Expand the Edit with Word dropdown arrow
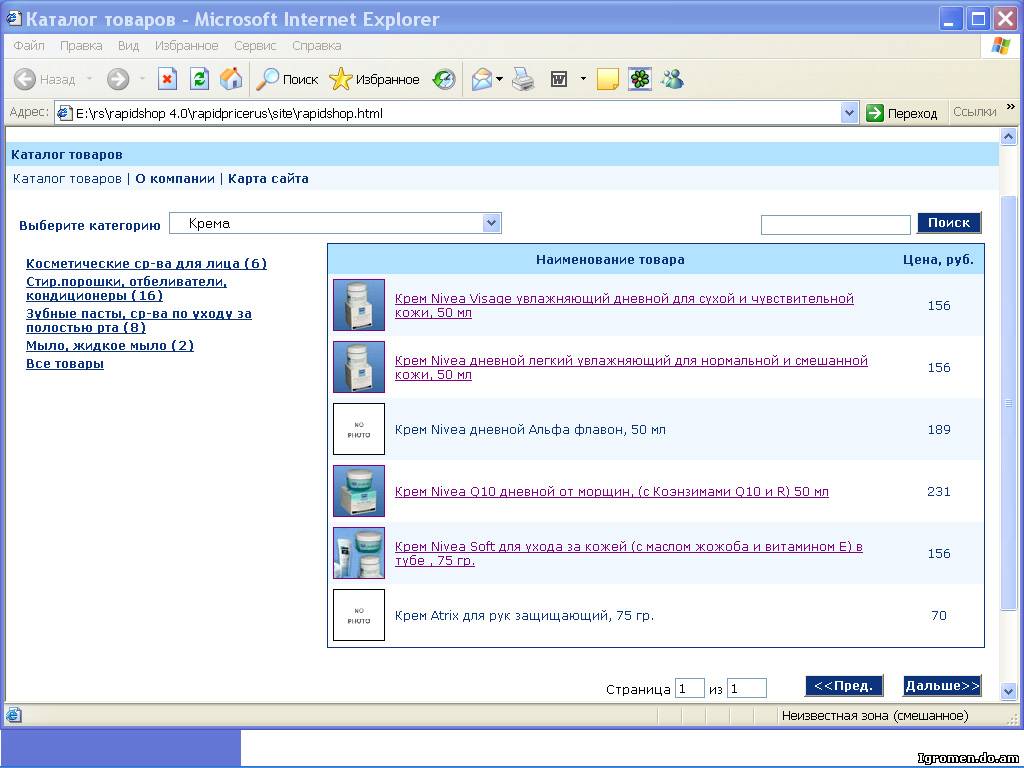This screenshot has width=1024, height=768. pos(583,80)
